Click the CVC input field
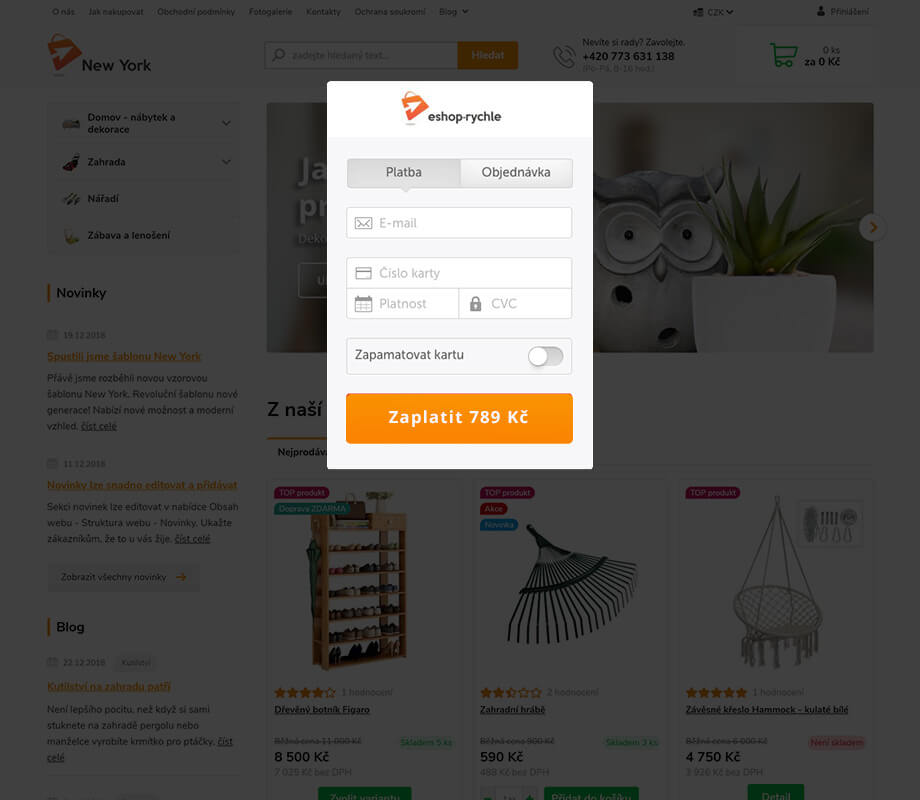This screenshot has height=800, width=920. pyautogui.click(x=515, y=303)
